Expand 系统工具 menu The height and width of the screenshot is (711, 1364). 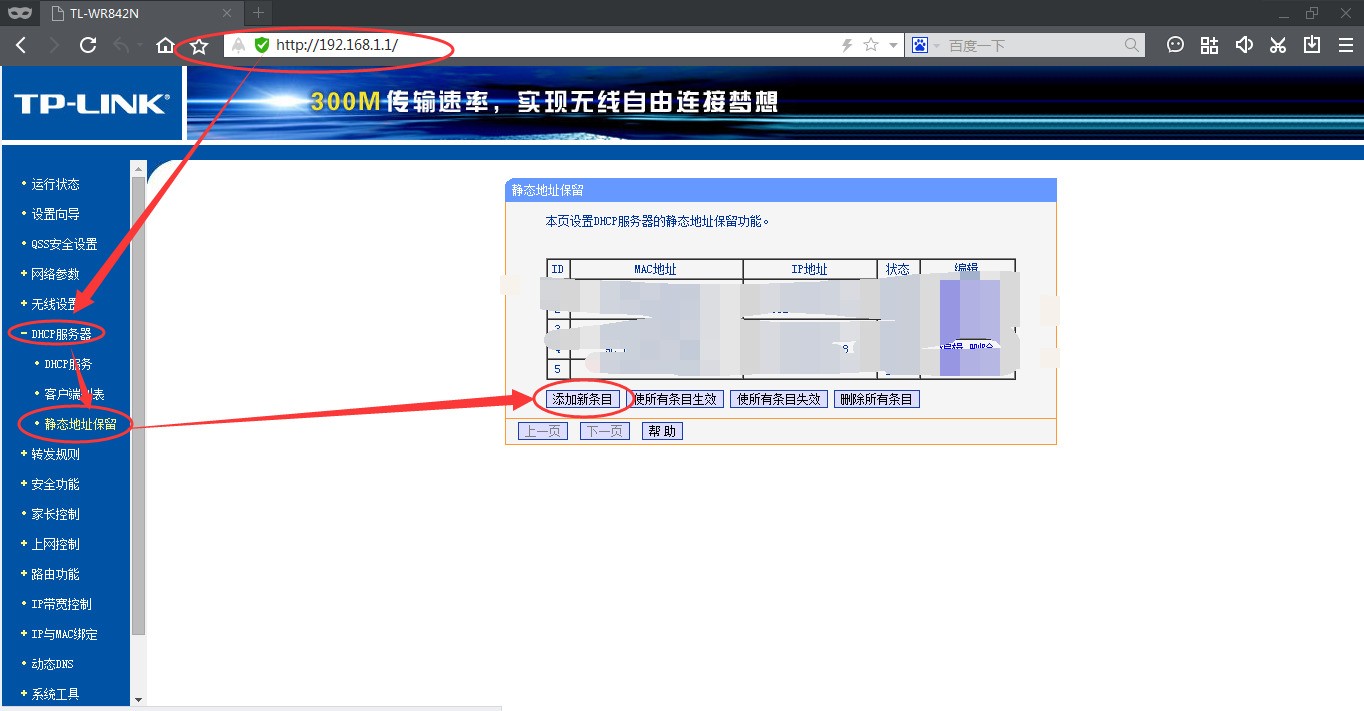[x=55, y=694]
